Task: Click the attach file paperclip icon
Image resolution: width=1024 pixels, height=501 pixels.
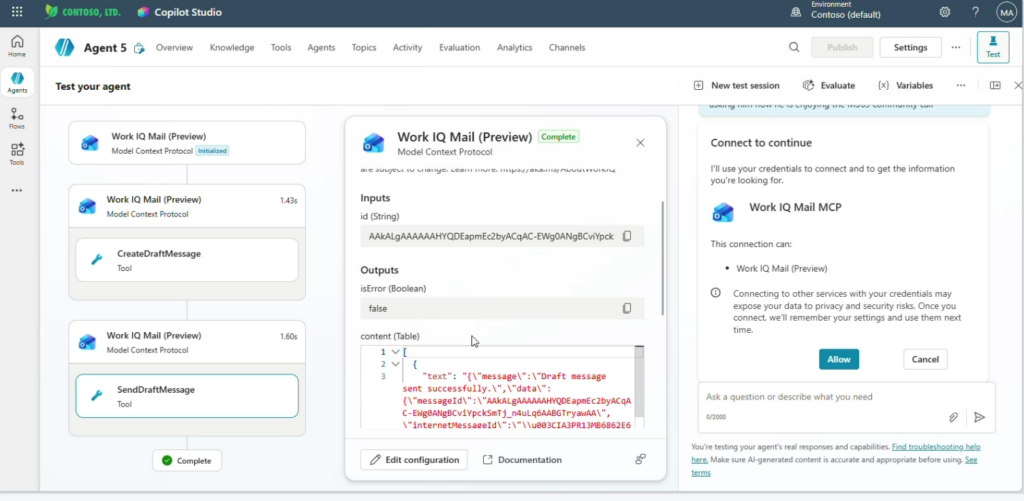Action: [x=954, y=417]
